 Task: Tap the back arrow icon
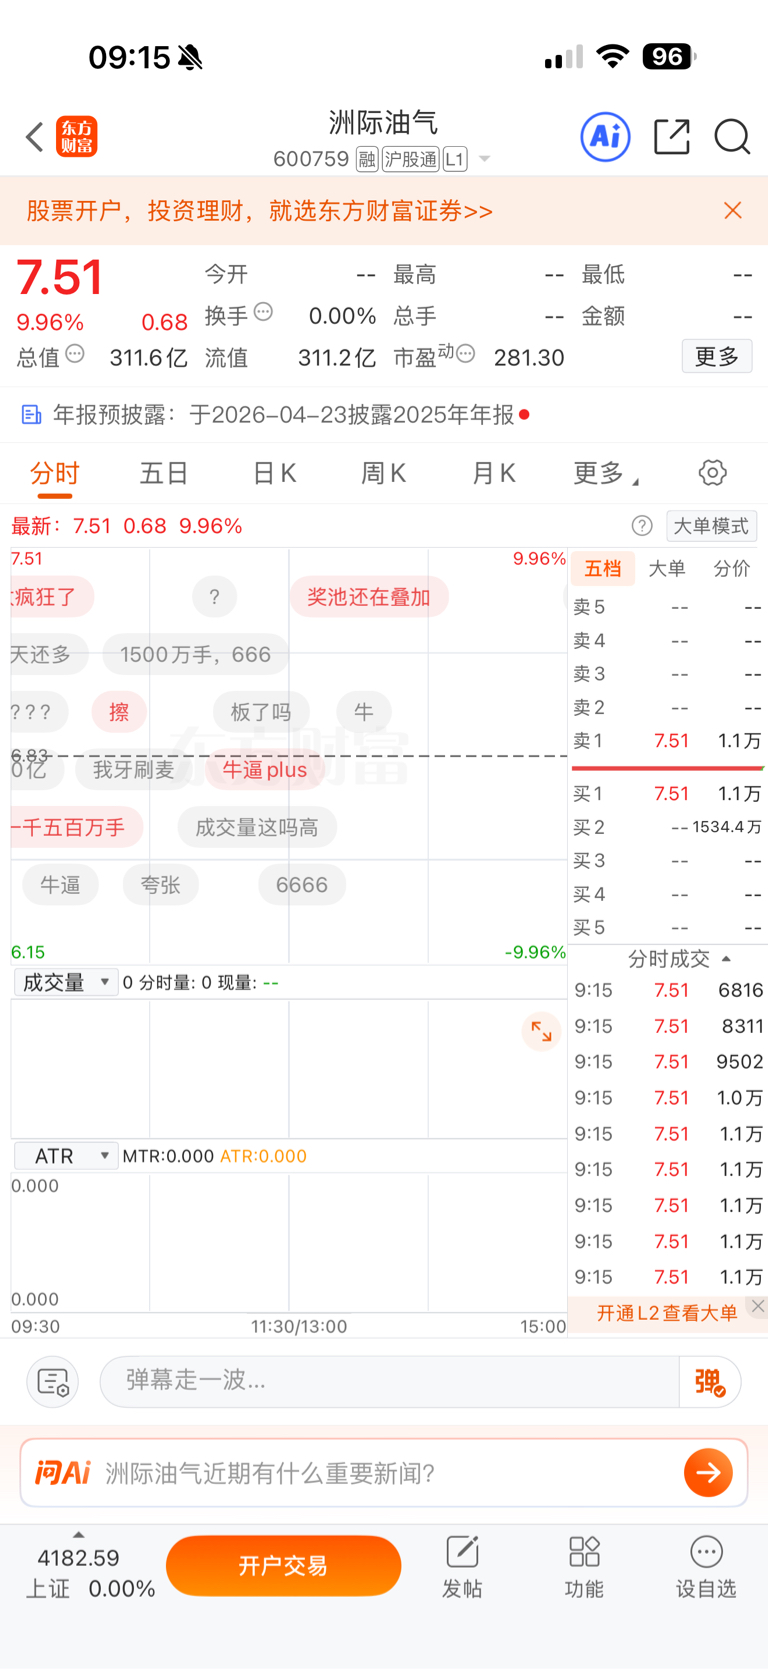34,137
